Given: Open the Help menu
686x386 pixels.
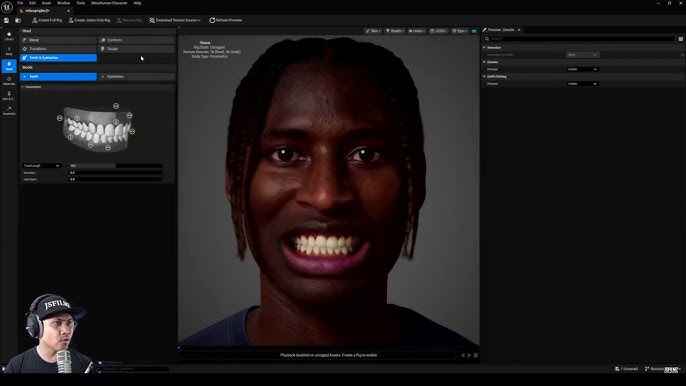Looking at the screenshot, I should tap(137, 3).
